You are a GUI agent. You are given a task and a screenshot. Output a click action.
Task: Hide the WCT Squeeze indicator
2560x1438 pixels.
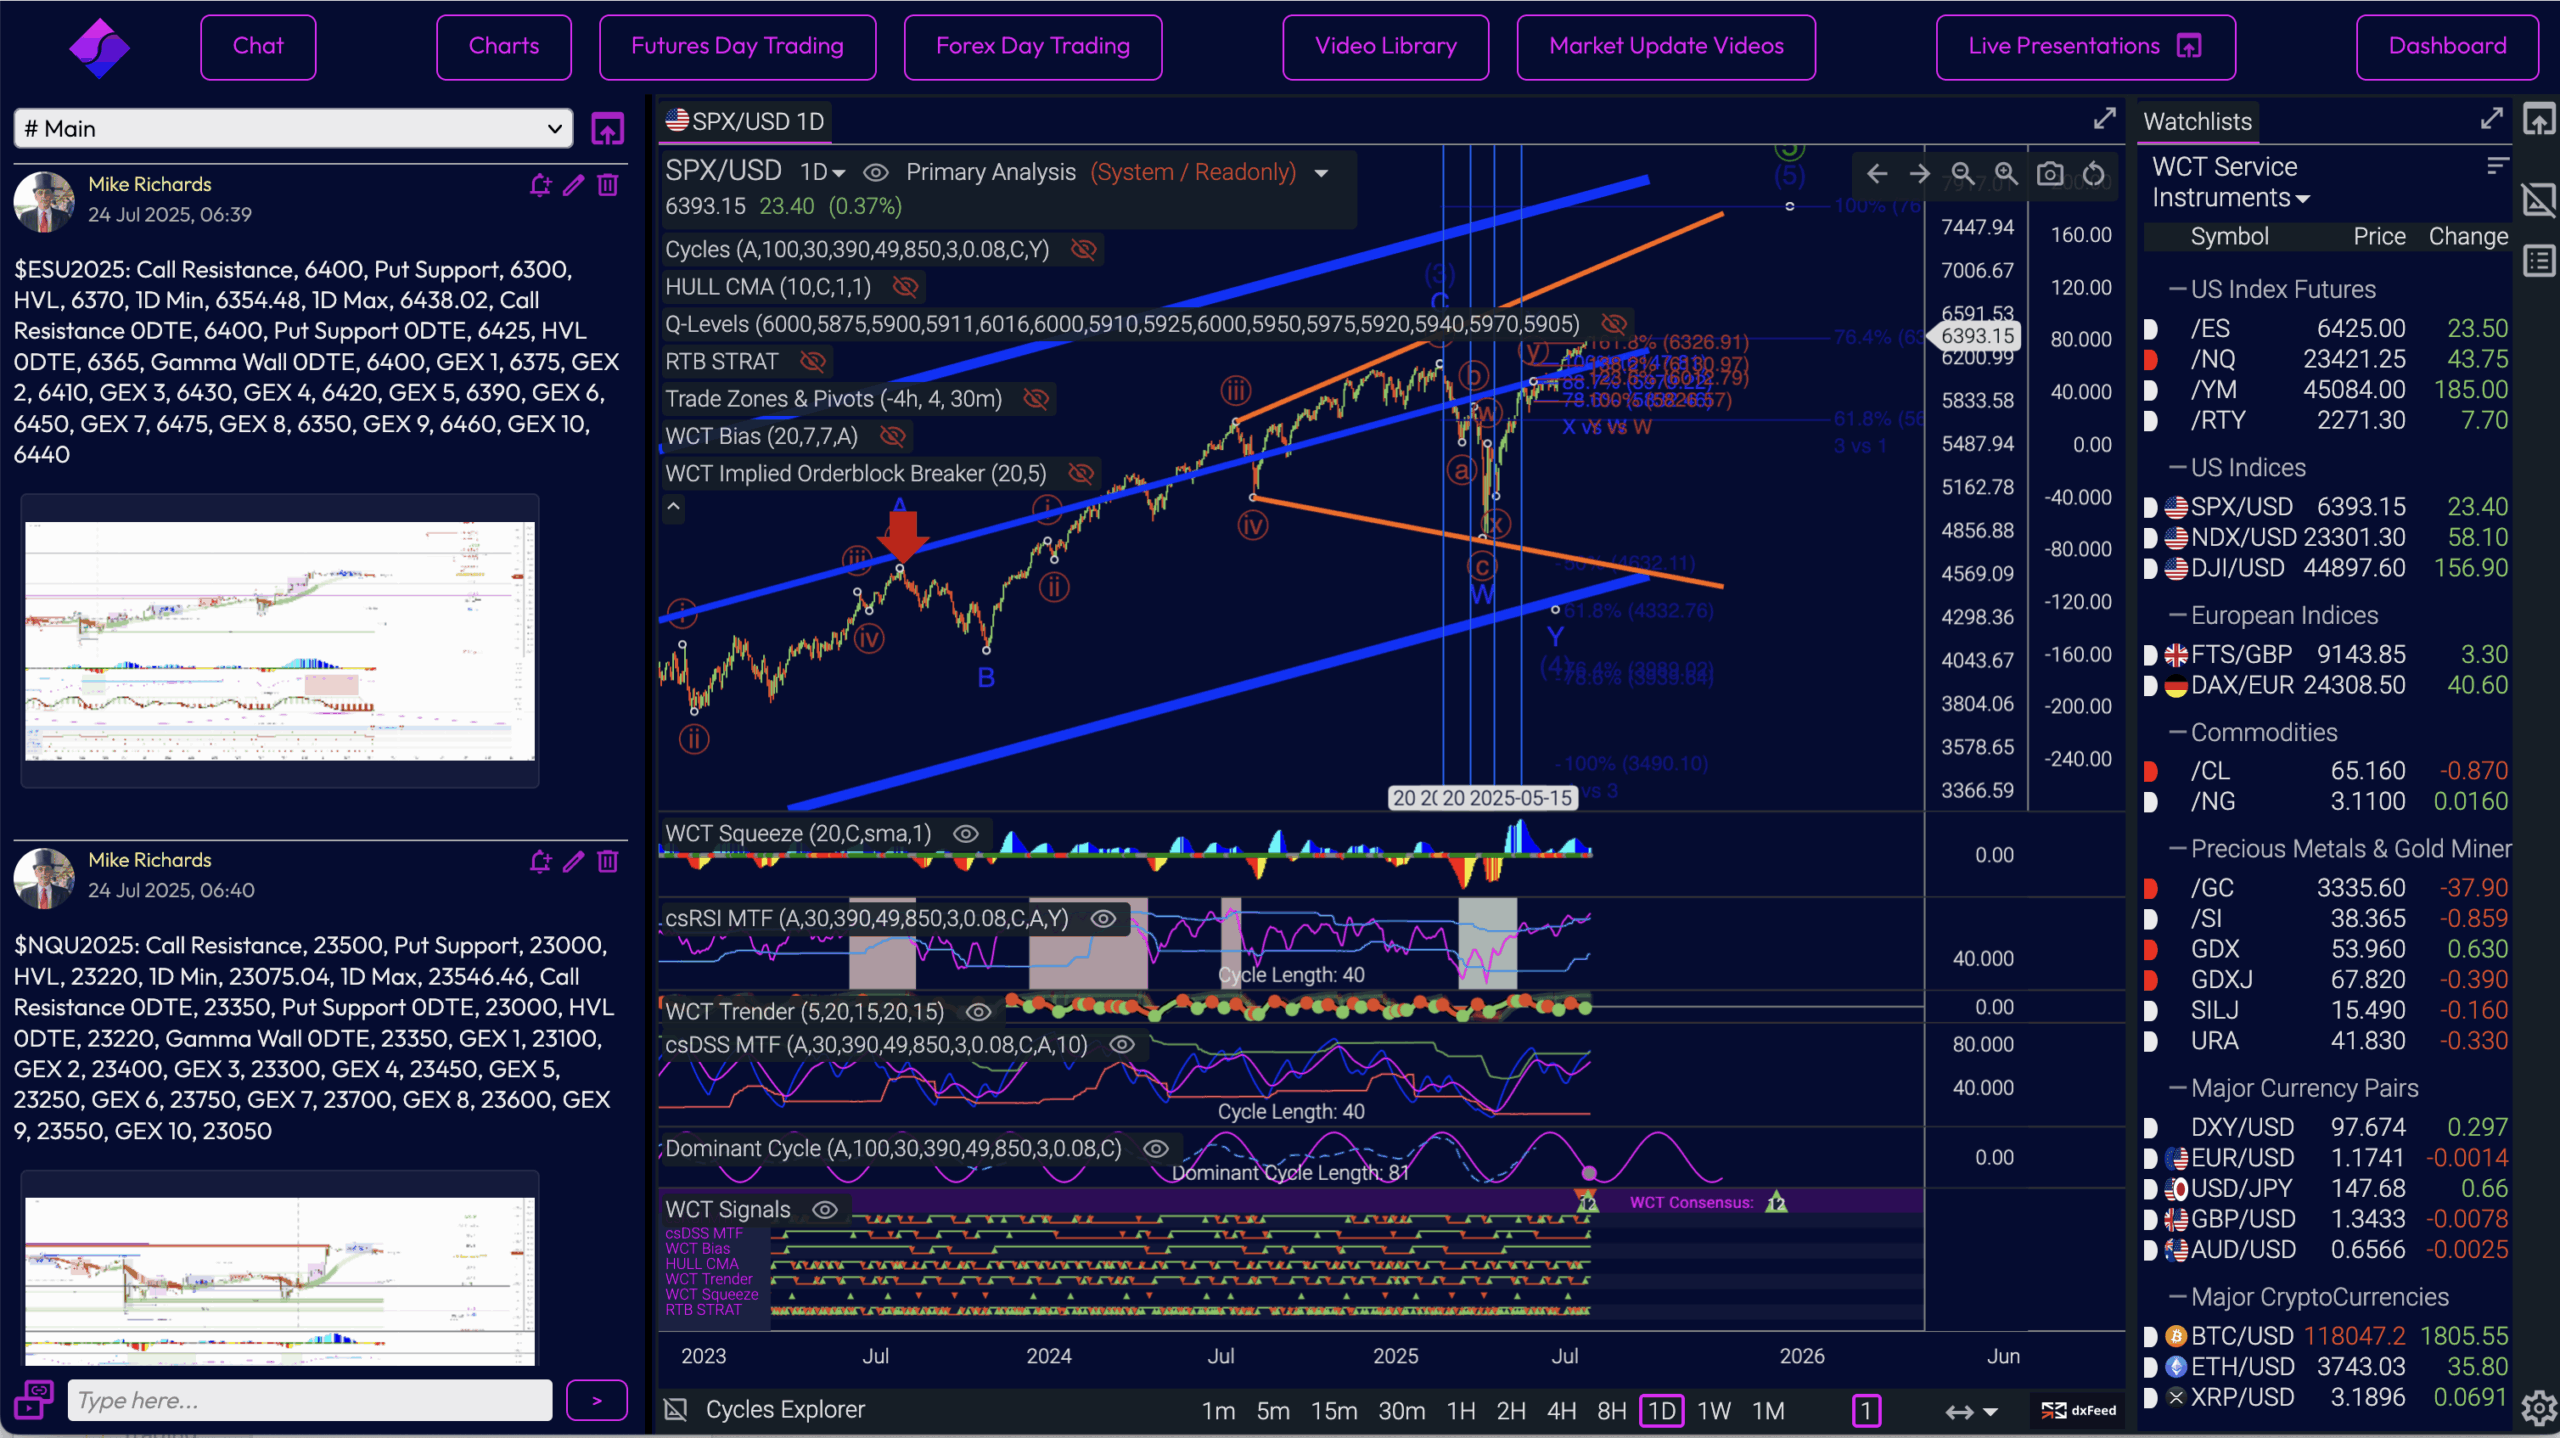tap(966, 834)
